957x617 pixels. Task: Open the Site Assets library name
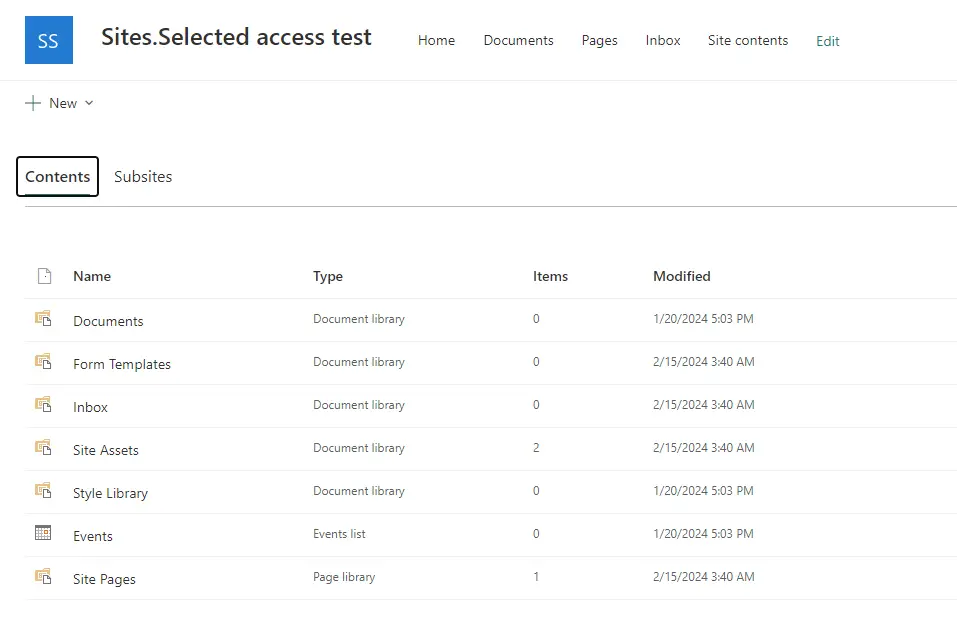[106, 450]
